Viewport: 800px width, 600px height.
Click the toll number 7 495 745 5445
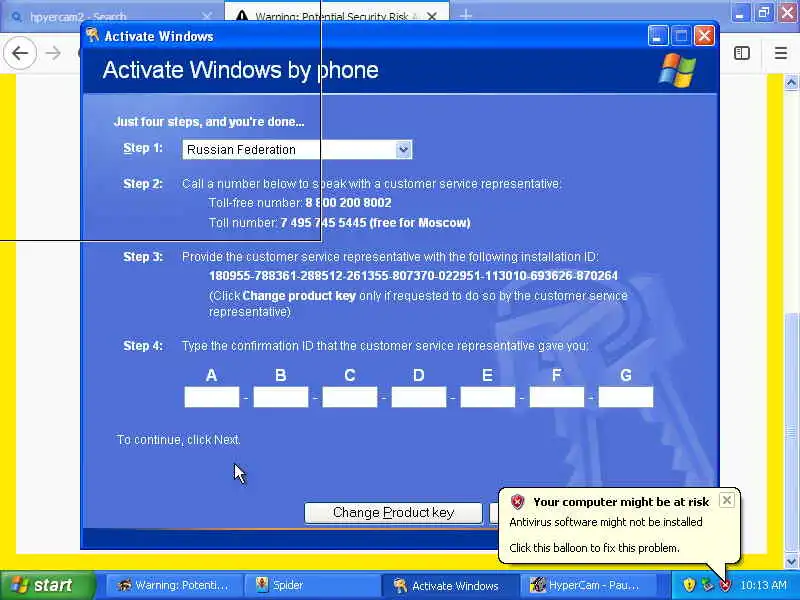(x=323, y=223)
